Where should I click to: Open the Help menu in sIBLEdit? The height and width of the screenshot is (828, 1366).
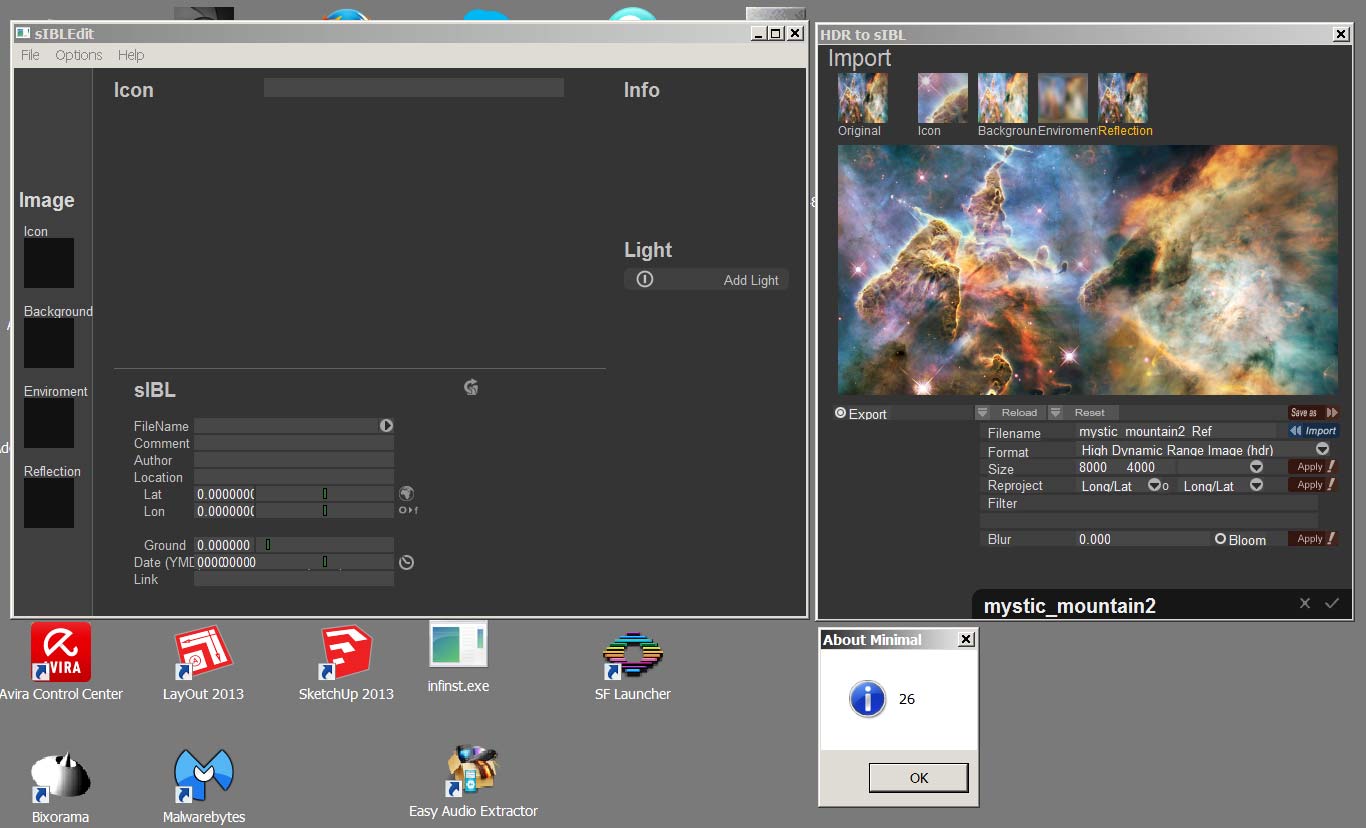pos(131,55)
